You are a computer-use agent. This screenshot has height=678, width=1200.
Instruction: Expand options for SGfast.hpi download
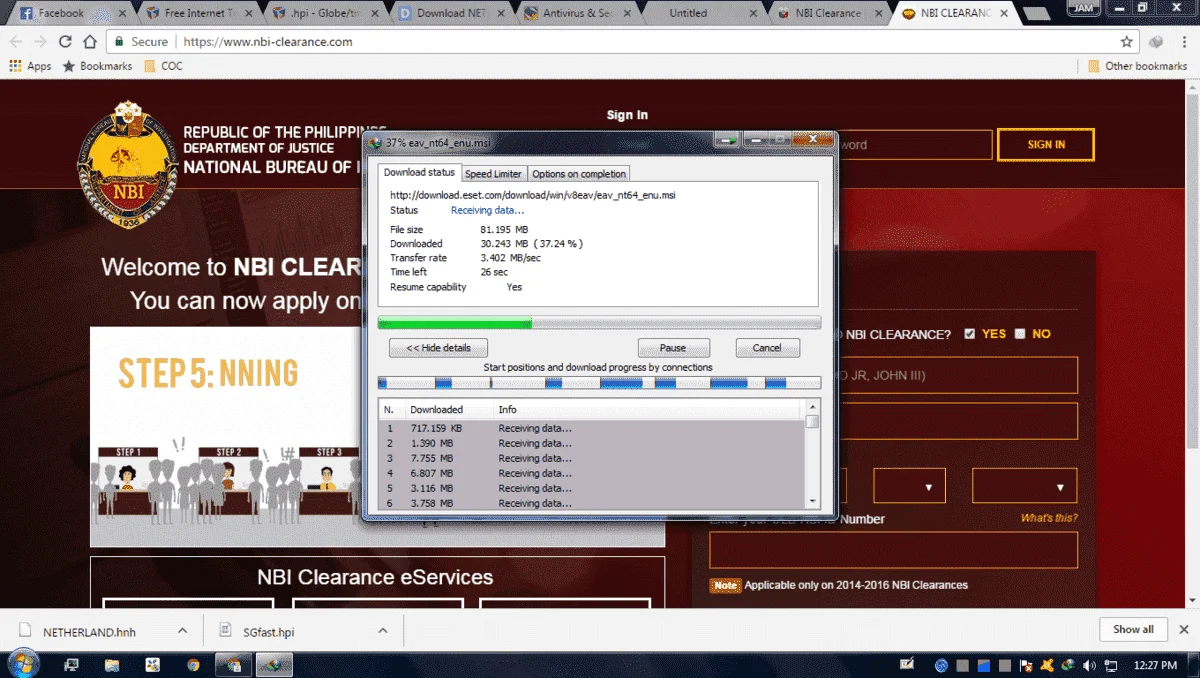click(382, 631)
